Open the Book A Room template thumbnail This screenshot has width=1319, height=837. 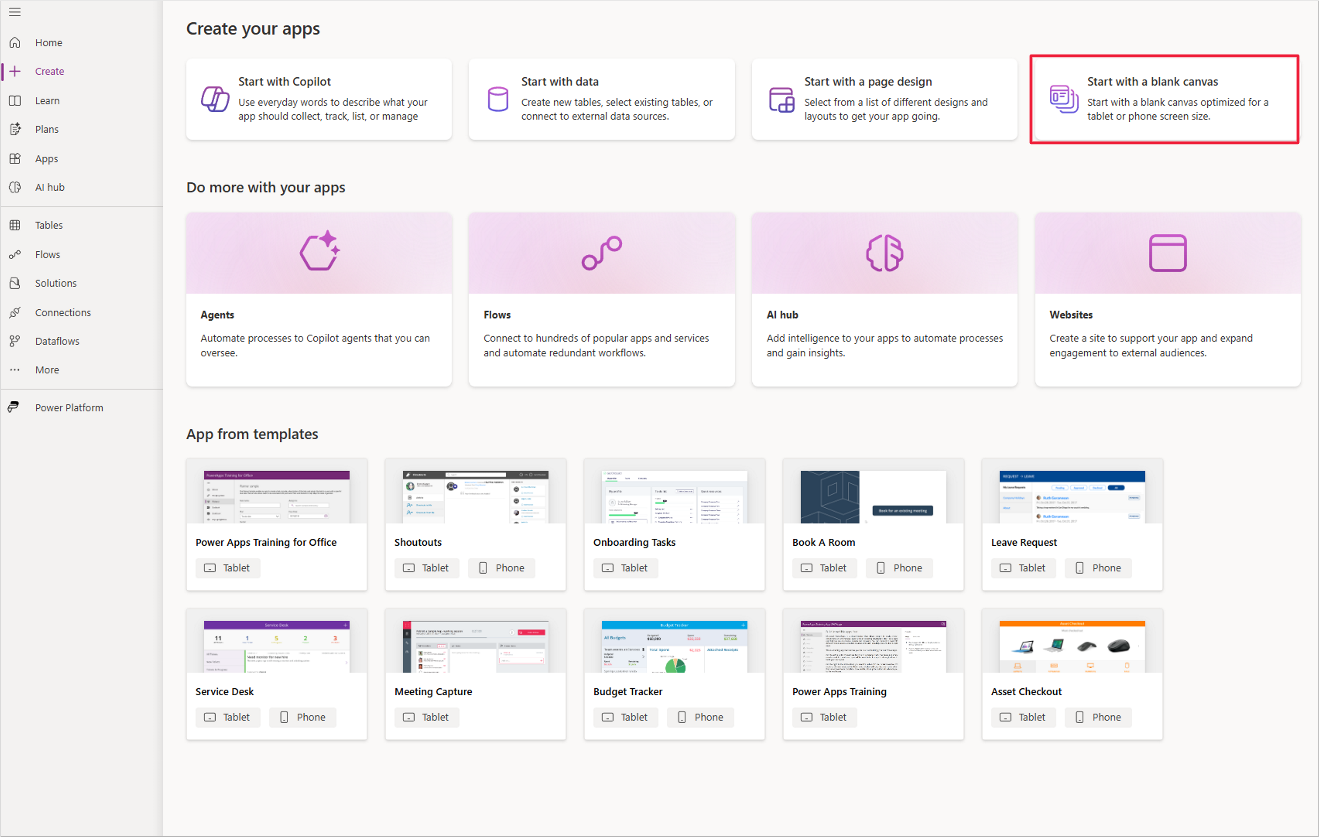[x=874, y=496]
